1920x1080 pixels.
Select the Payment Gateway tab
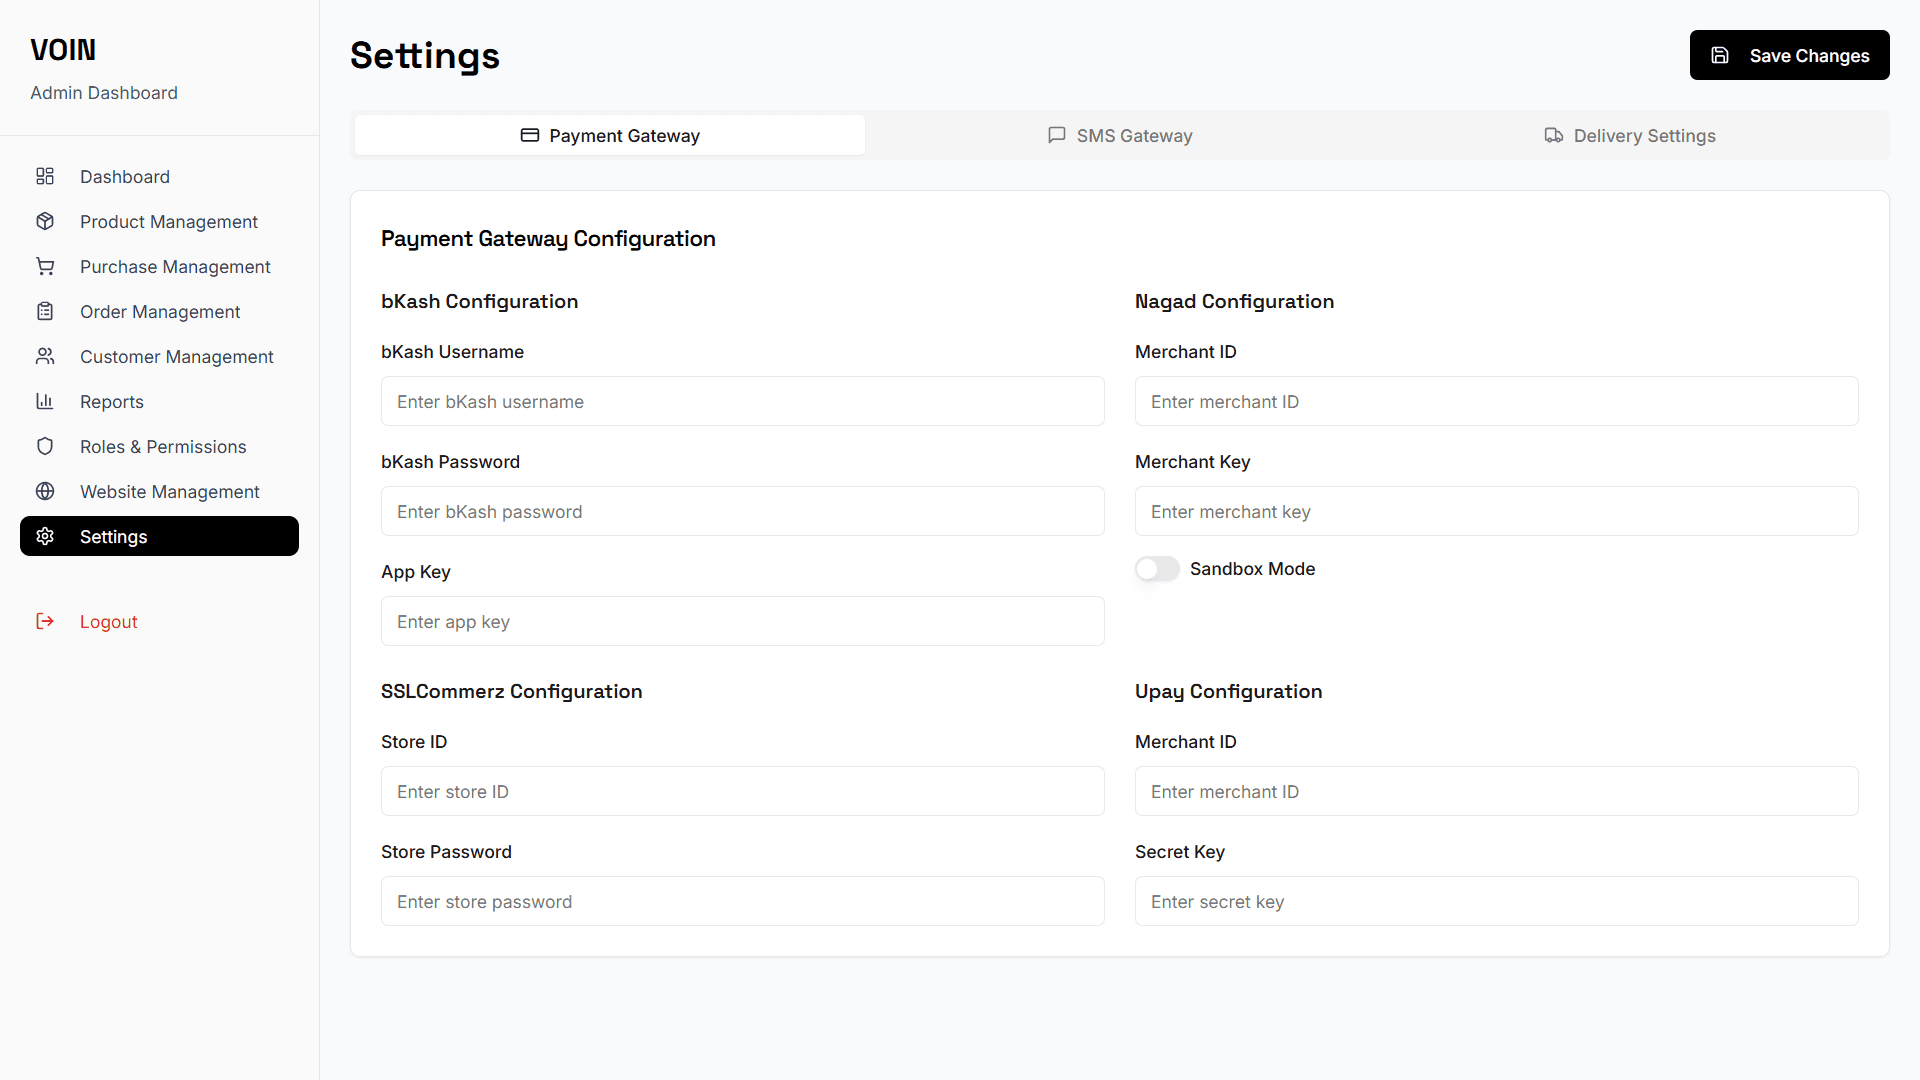tap(610, 136)
